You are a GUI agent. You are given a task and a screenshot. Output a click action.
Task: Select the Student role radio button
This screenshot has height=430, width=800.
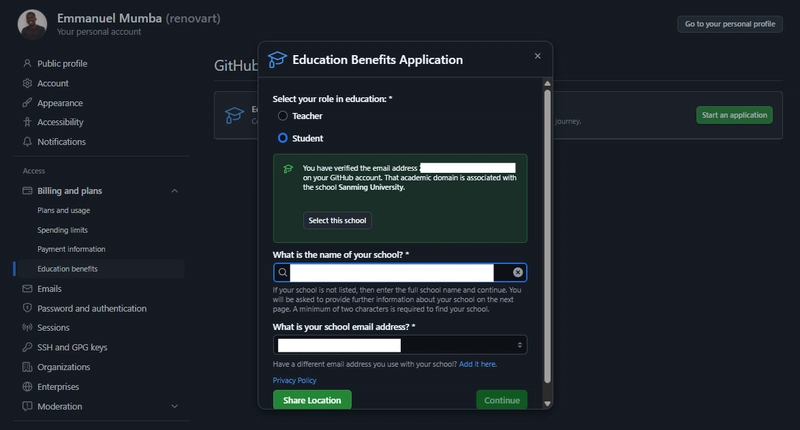point(282,138)
